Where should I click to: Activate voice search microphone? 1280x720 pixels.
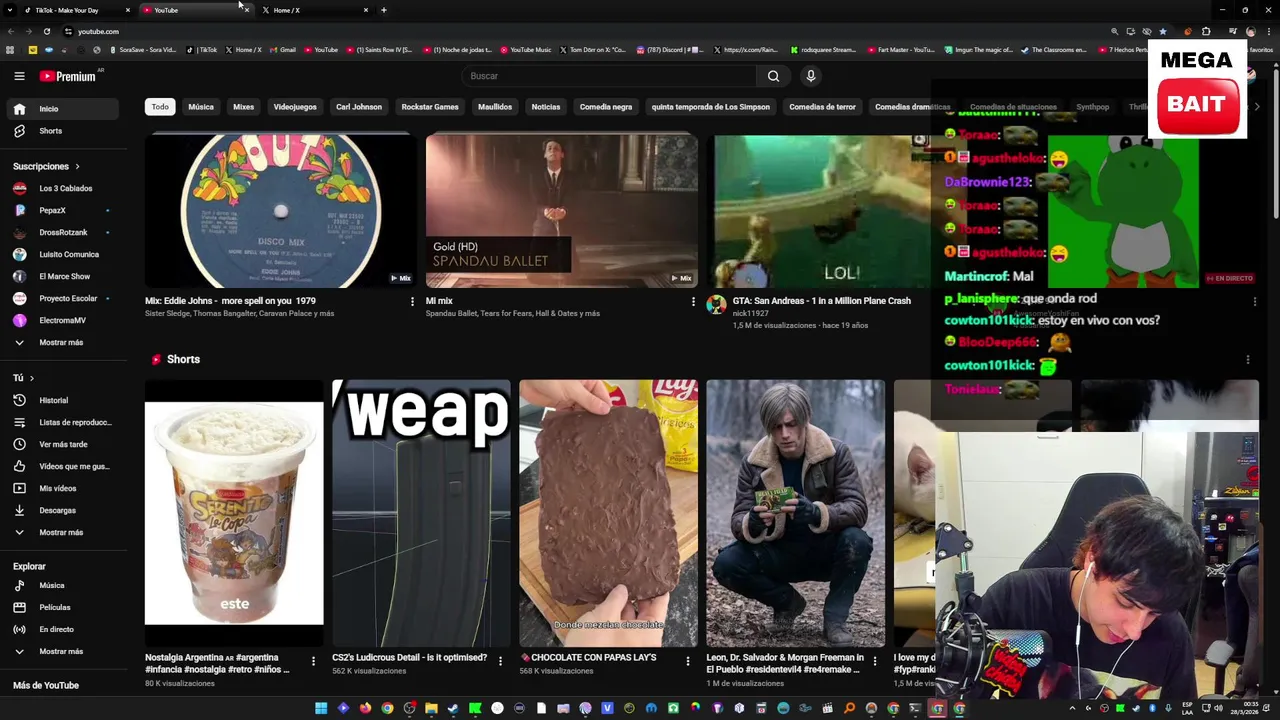(x=811, y=76)
